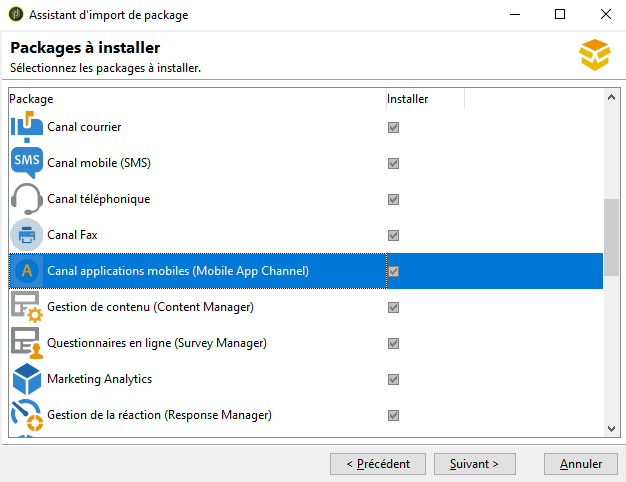Screen dimensions: 626x482
Task: Uncheck Marketing Analytics install checkbox
Action: [x=394, y=379]
